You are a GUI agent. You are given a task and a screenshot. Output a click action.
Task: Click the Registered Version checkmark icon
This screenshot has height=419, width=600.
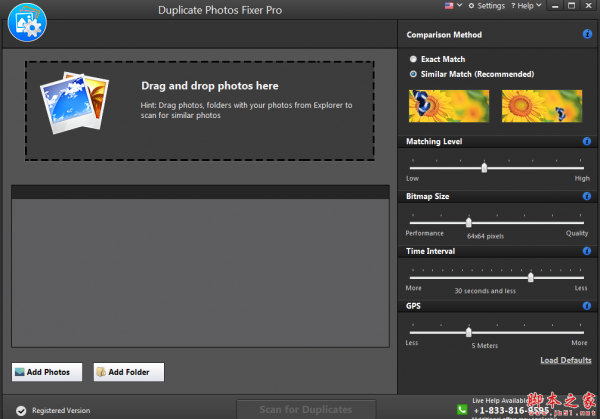coord(21,411)
